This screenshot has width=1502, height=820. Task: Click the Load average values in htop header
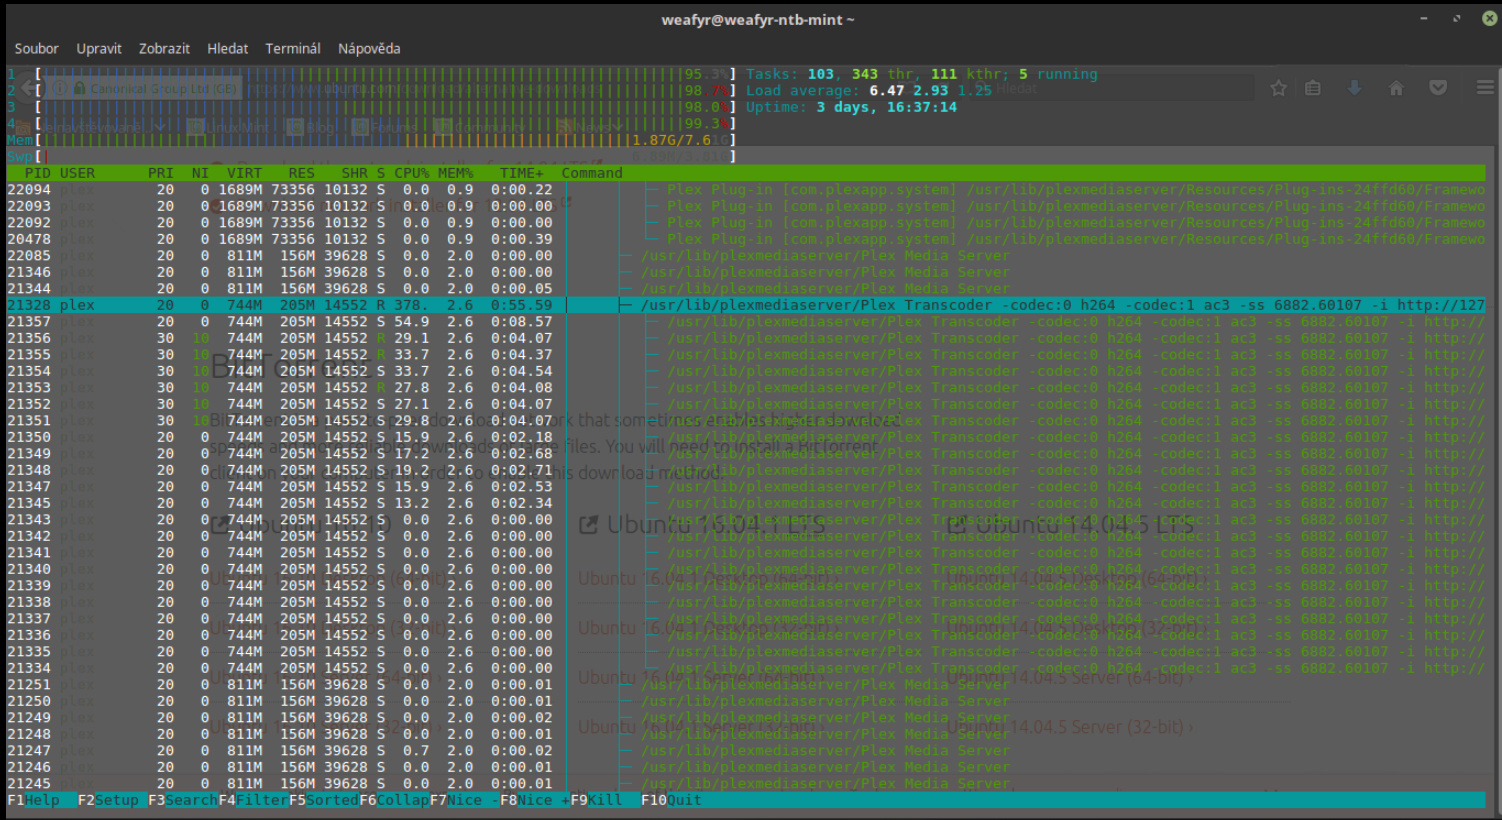[x=930, y=90]
